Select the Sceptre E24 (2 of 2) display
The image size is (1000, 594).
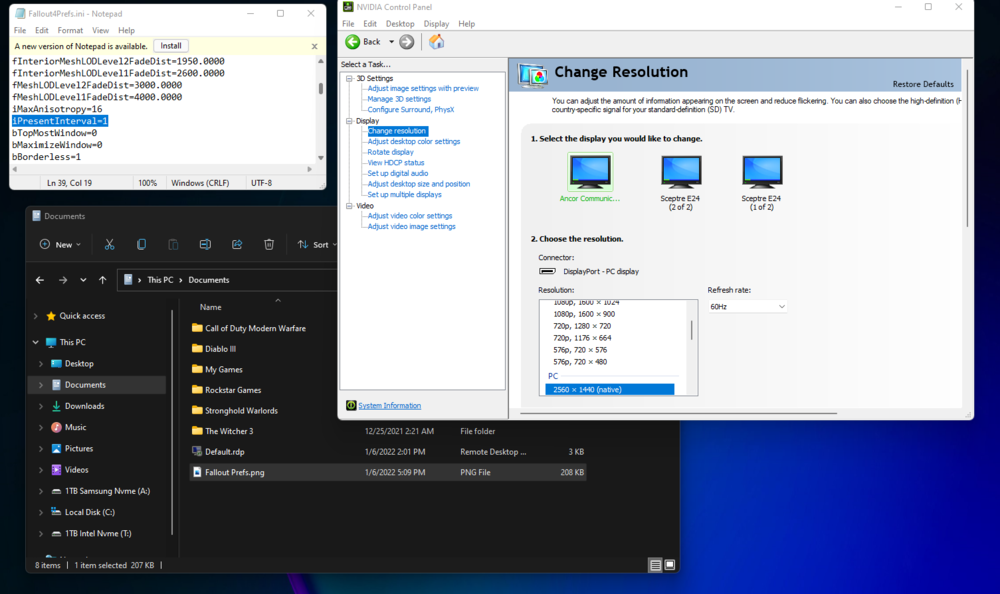(x=681, y=173)
